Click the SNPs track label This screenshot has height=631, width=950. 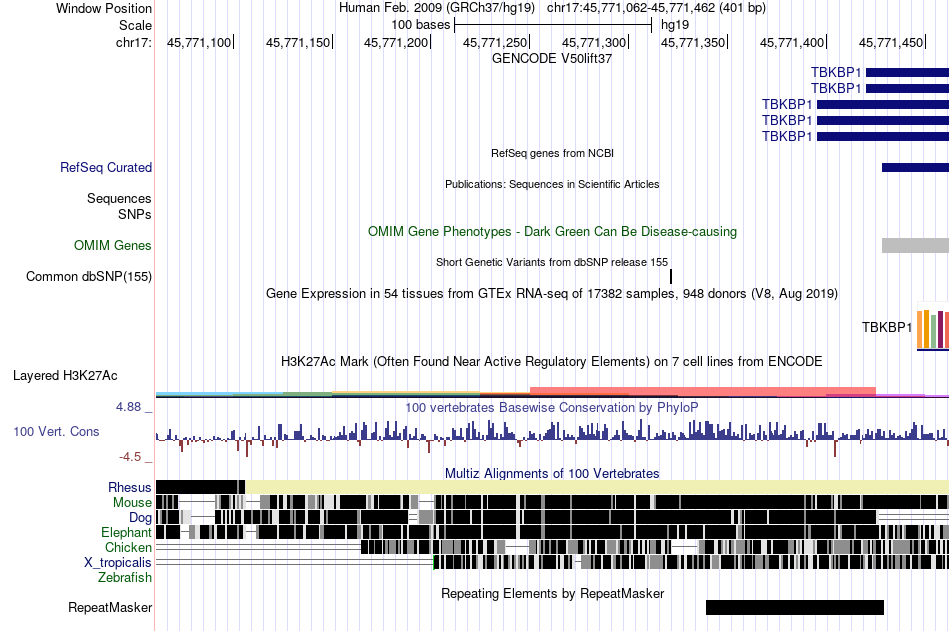[135, 214]
